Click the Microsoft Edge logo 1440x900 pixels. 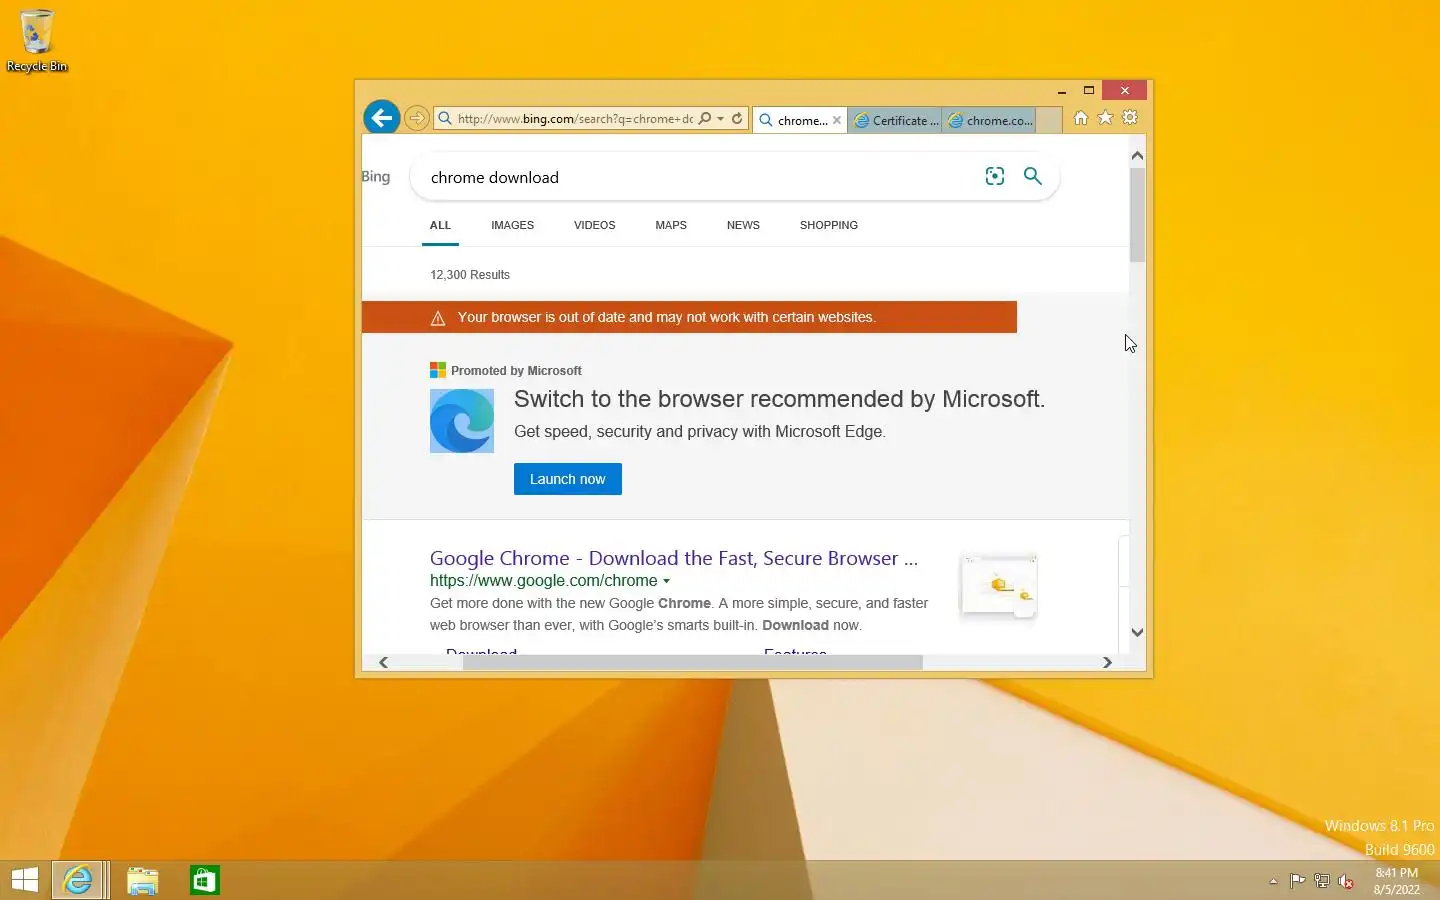462,421
